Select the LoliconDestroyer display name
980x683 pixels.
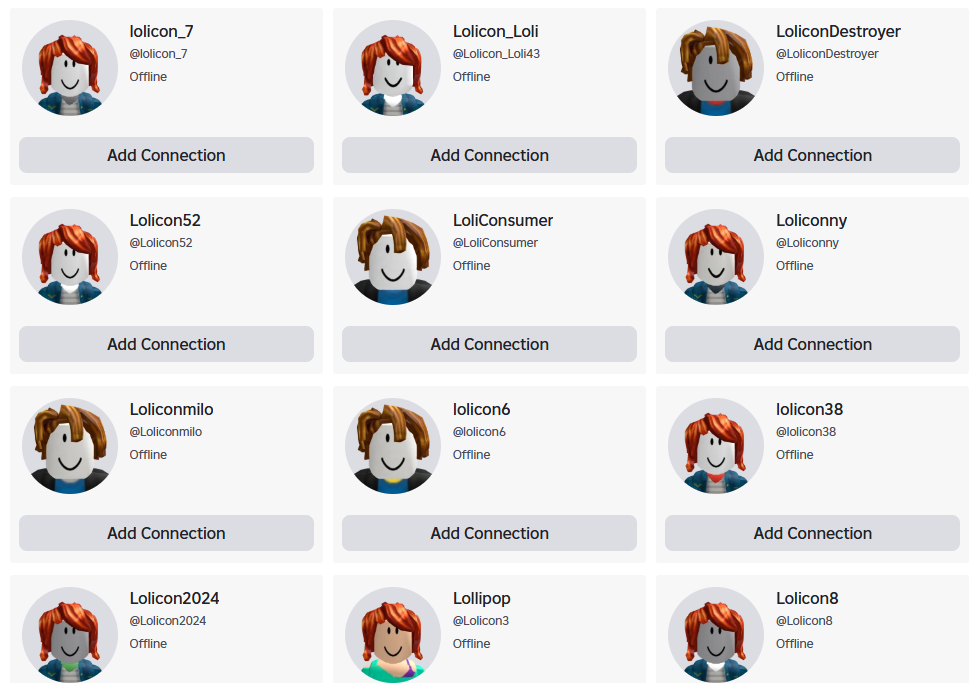coord(838,31)
